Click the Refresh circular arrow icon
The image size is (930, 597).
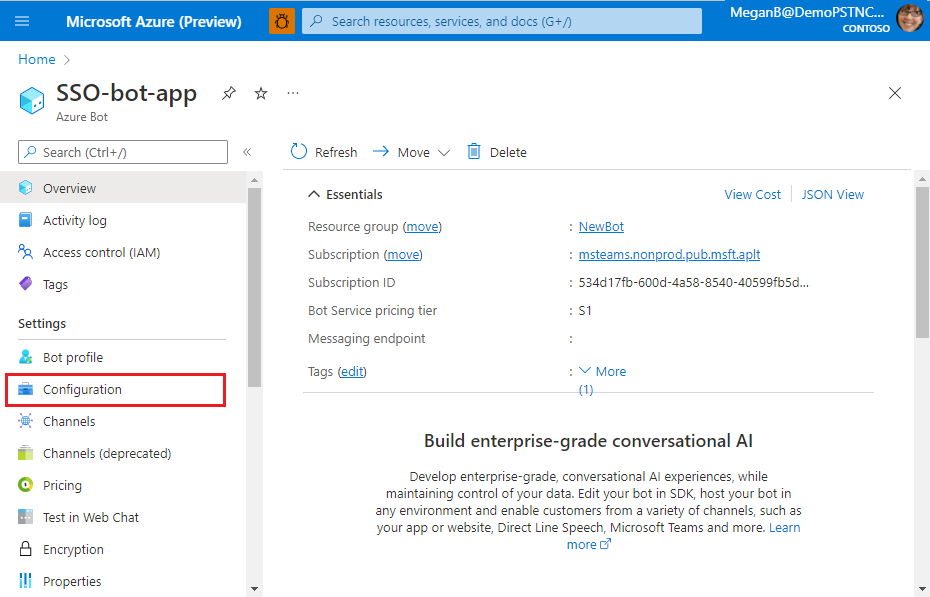coord(299,152)
